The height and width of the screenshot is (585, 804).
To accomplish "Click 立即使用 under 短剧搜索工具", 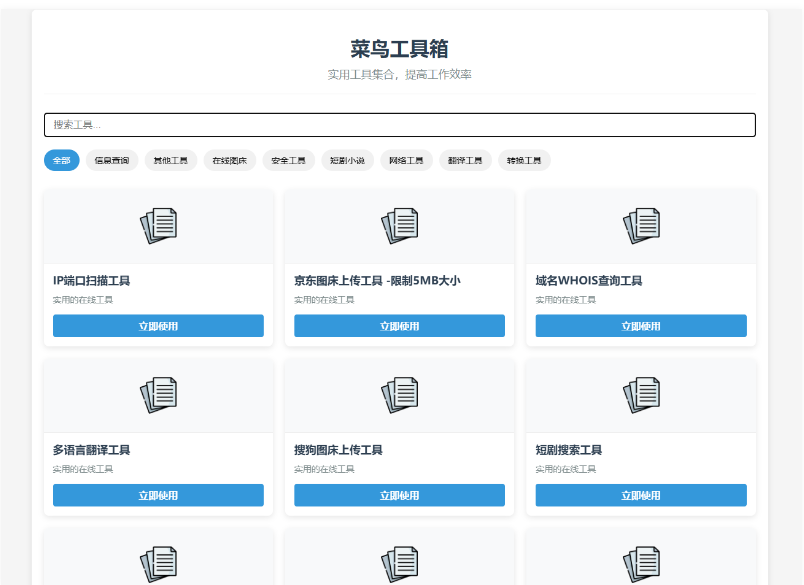I will pos(641,494).
